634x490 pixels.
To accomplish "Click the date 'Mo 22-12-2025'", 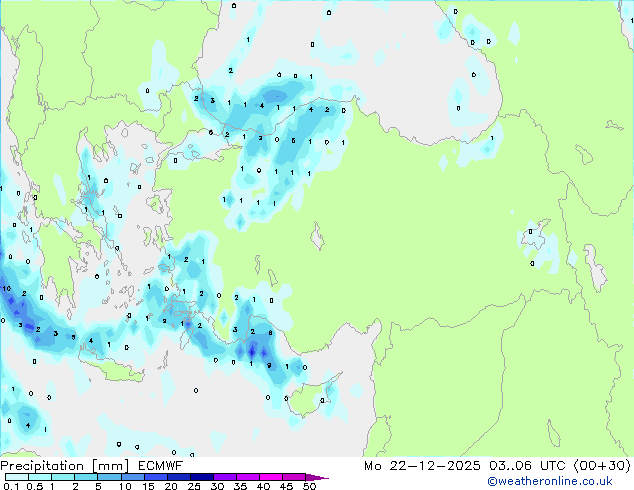I will (422, 466).
